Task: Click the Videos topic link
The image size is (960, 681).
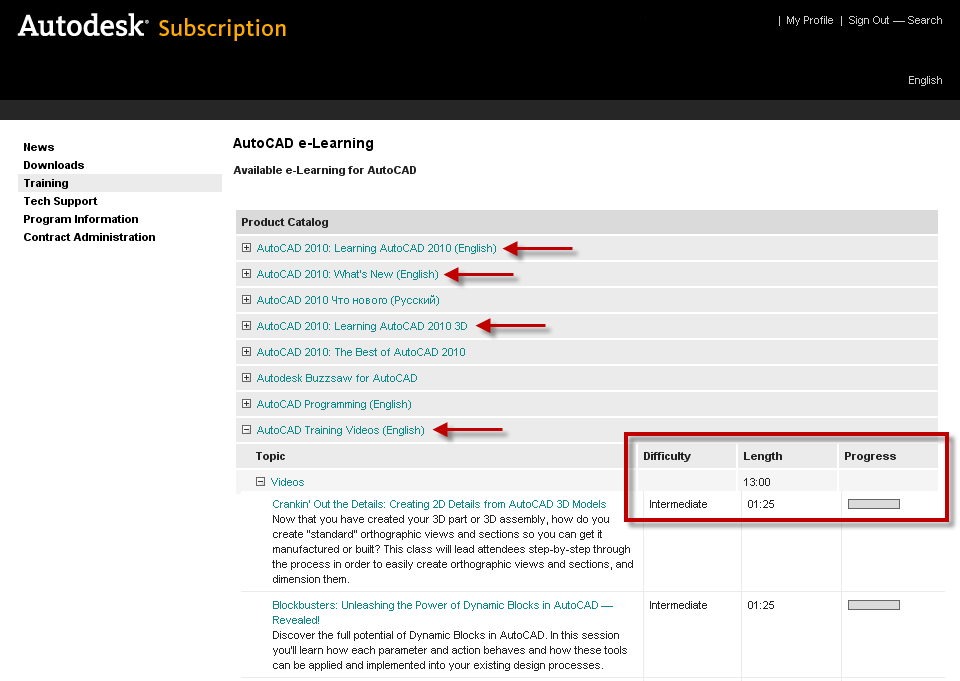Action: click(x=287, y=483)
